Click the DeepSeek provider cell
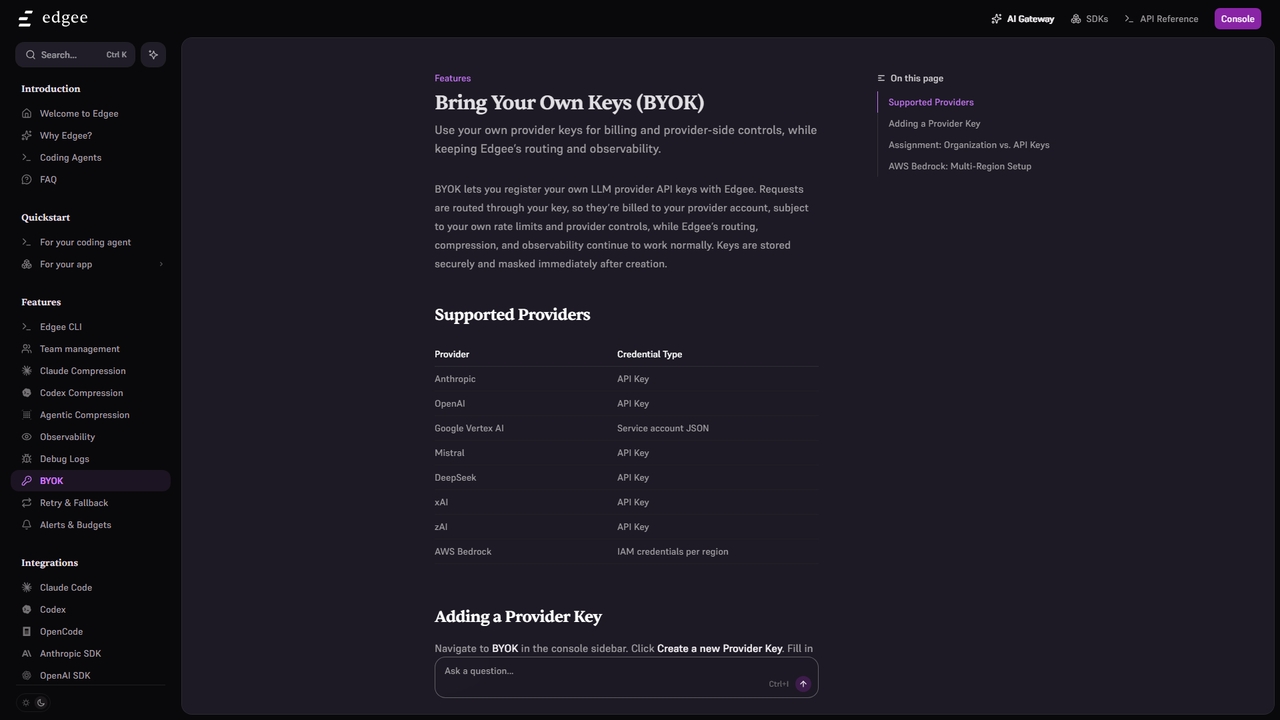This screenshot has height=720, width=1280. point(455,478)
